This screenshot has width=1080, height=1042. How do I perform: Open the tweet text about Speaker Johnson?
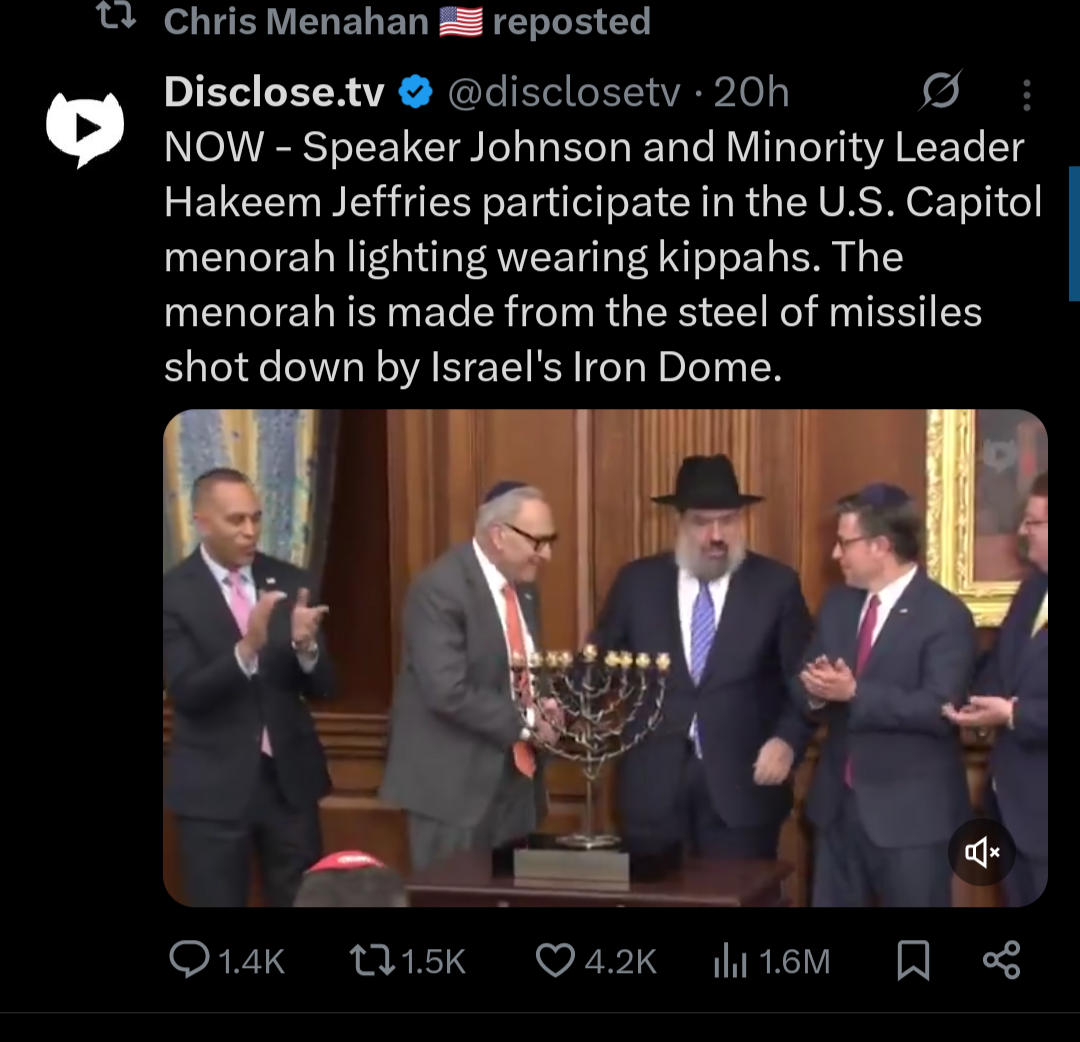pos(600,258)
